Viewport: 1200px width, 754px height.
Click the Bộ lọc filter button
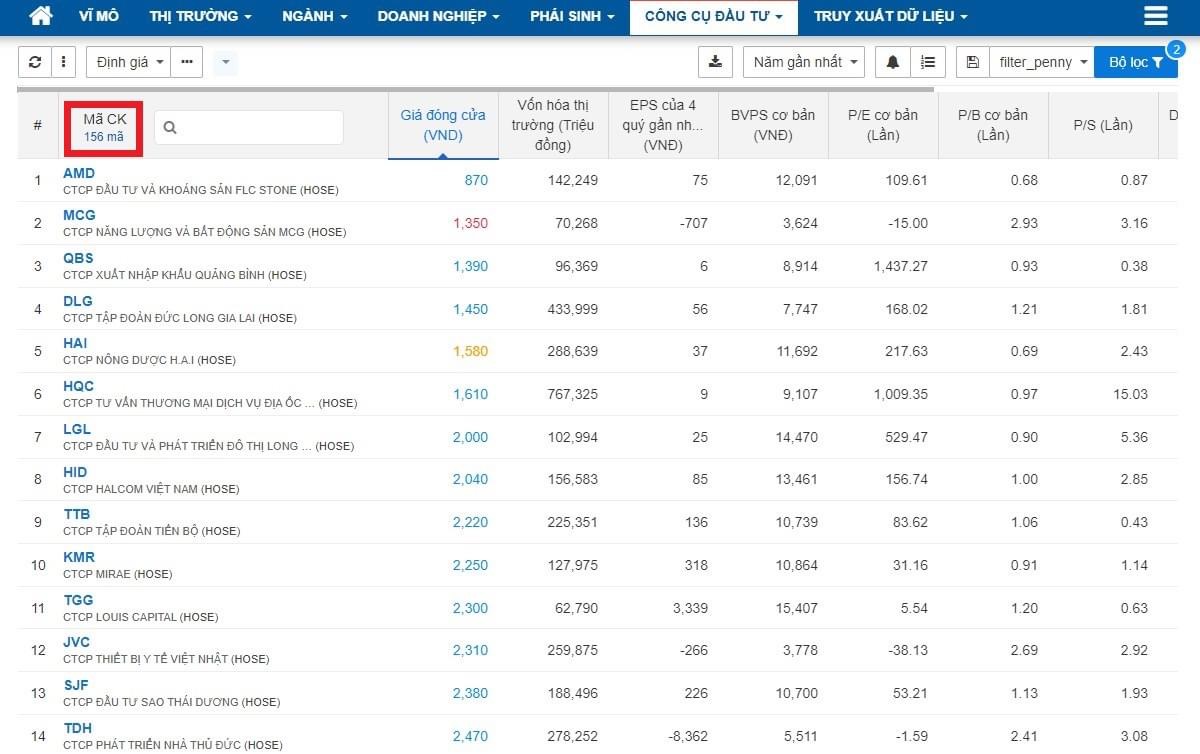click(1135, 62)
